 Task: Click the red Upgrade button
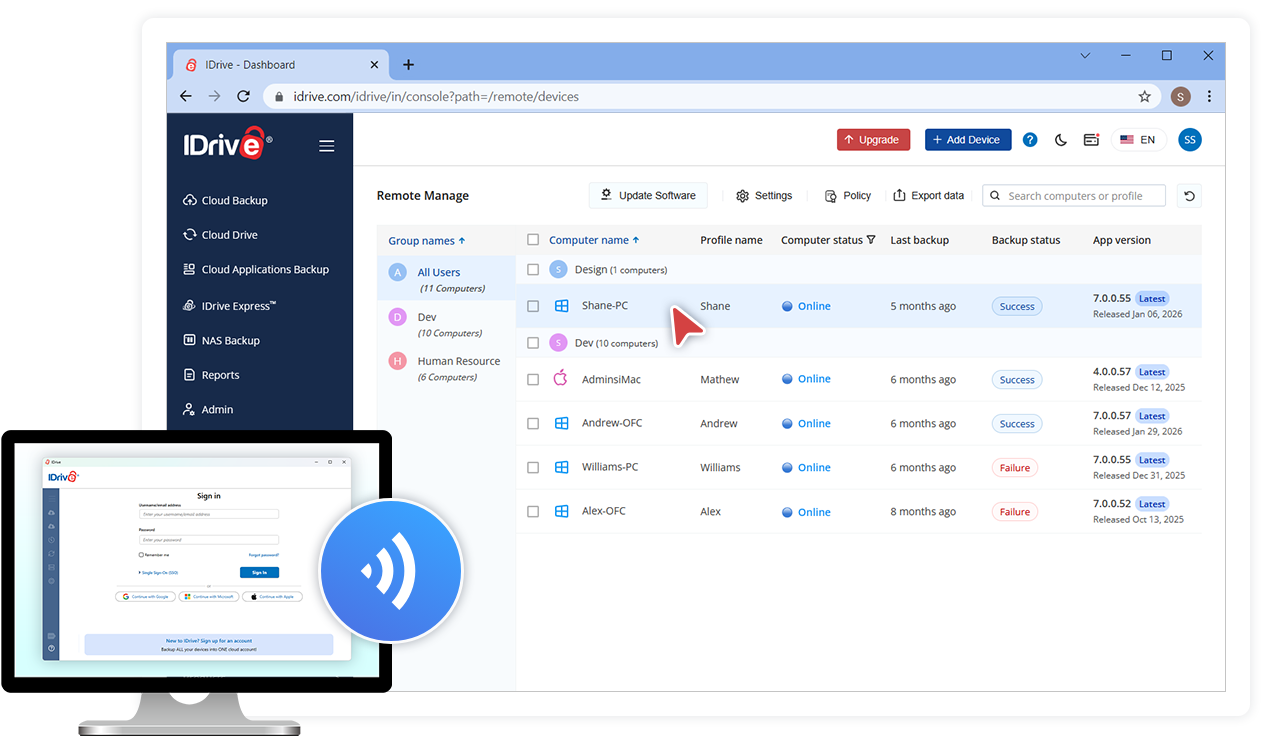873,140
